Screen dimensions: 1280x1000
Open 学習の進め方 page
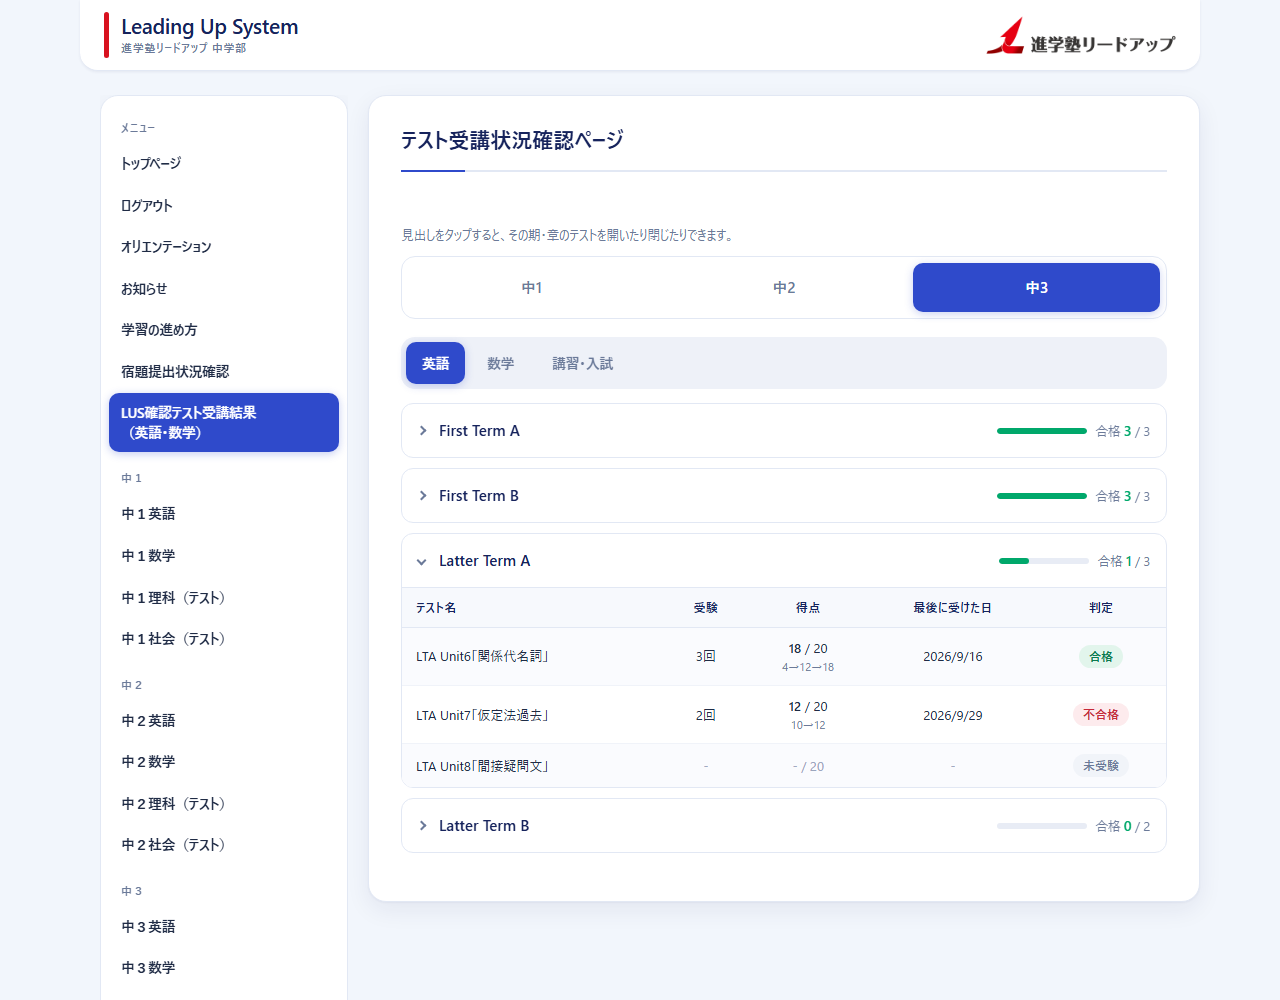click(x=224, y=329)
